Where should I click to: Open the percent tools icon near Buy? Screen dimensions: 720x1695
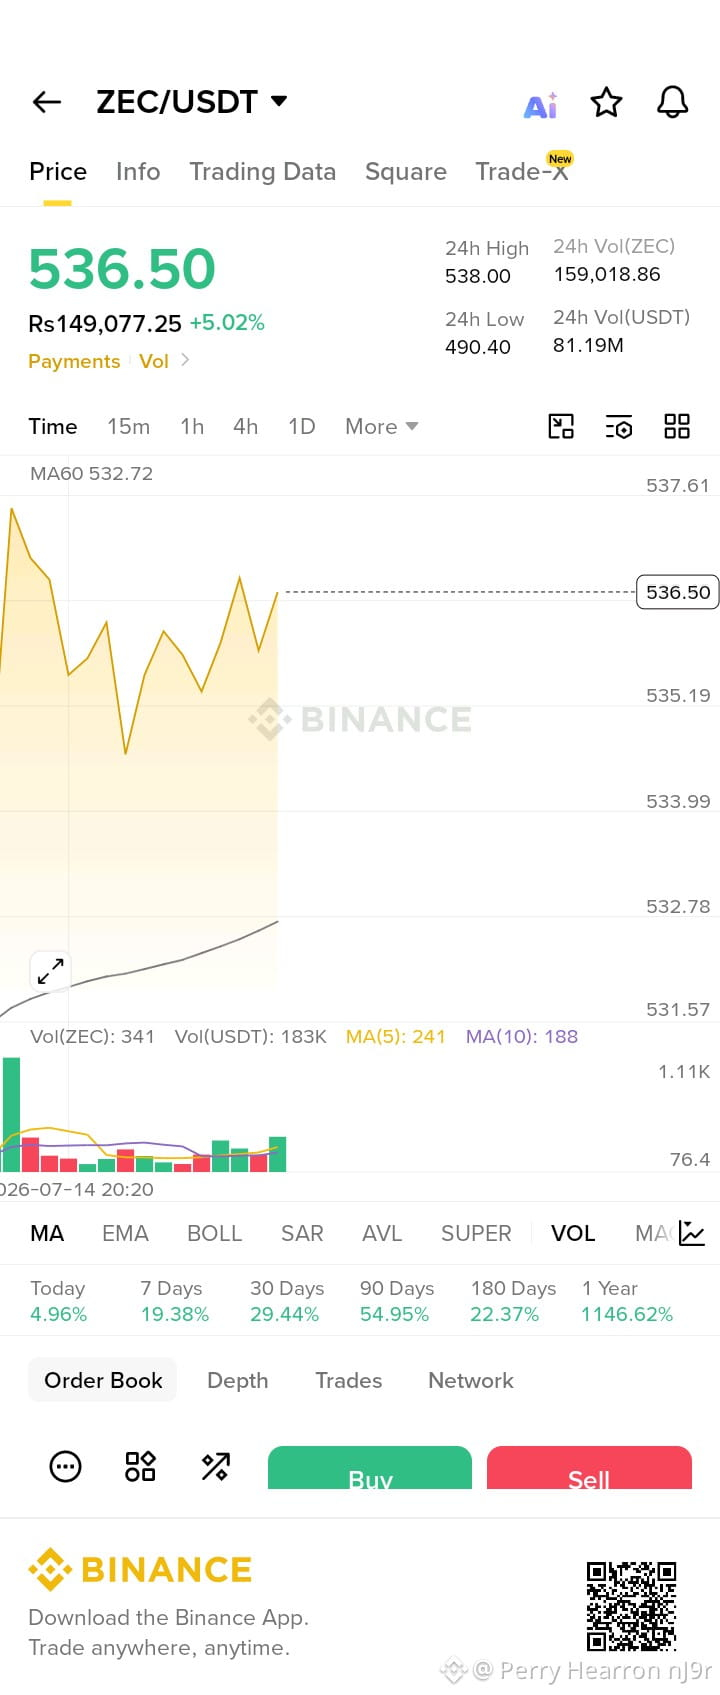215,1467
